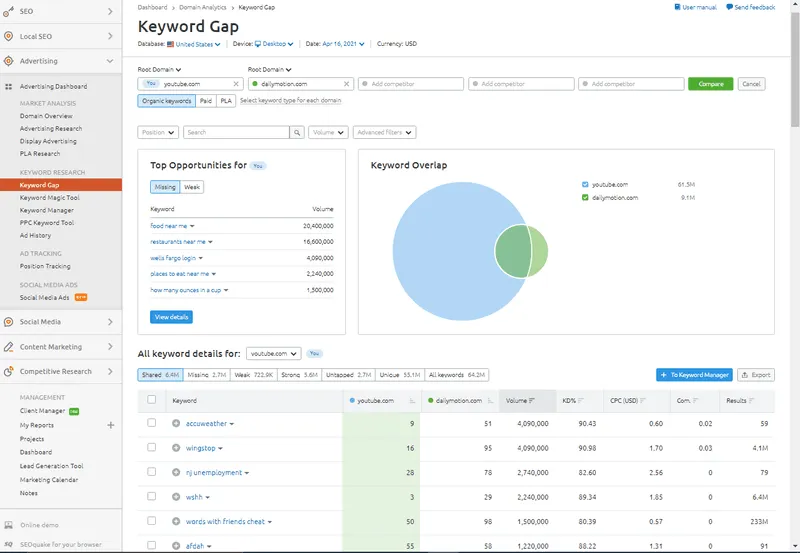This screenshot has width=800, height=553.
Task: Click the Social Media sidebar icon
Action: tap(8, 322)
